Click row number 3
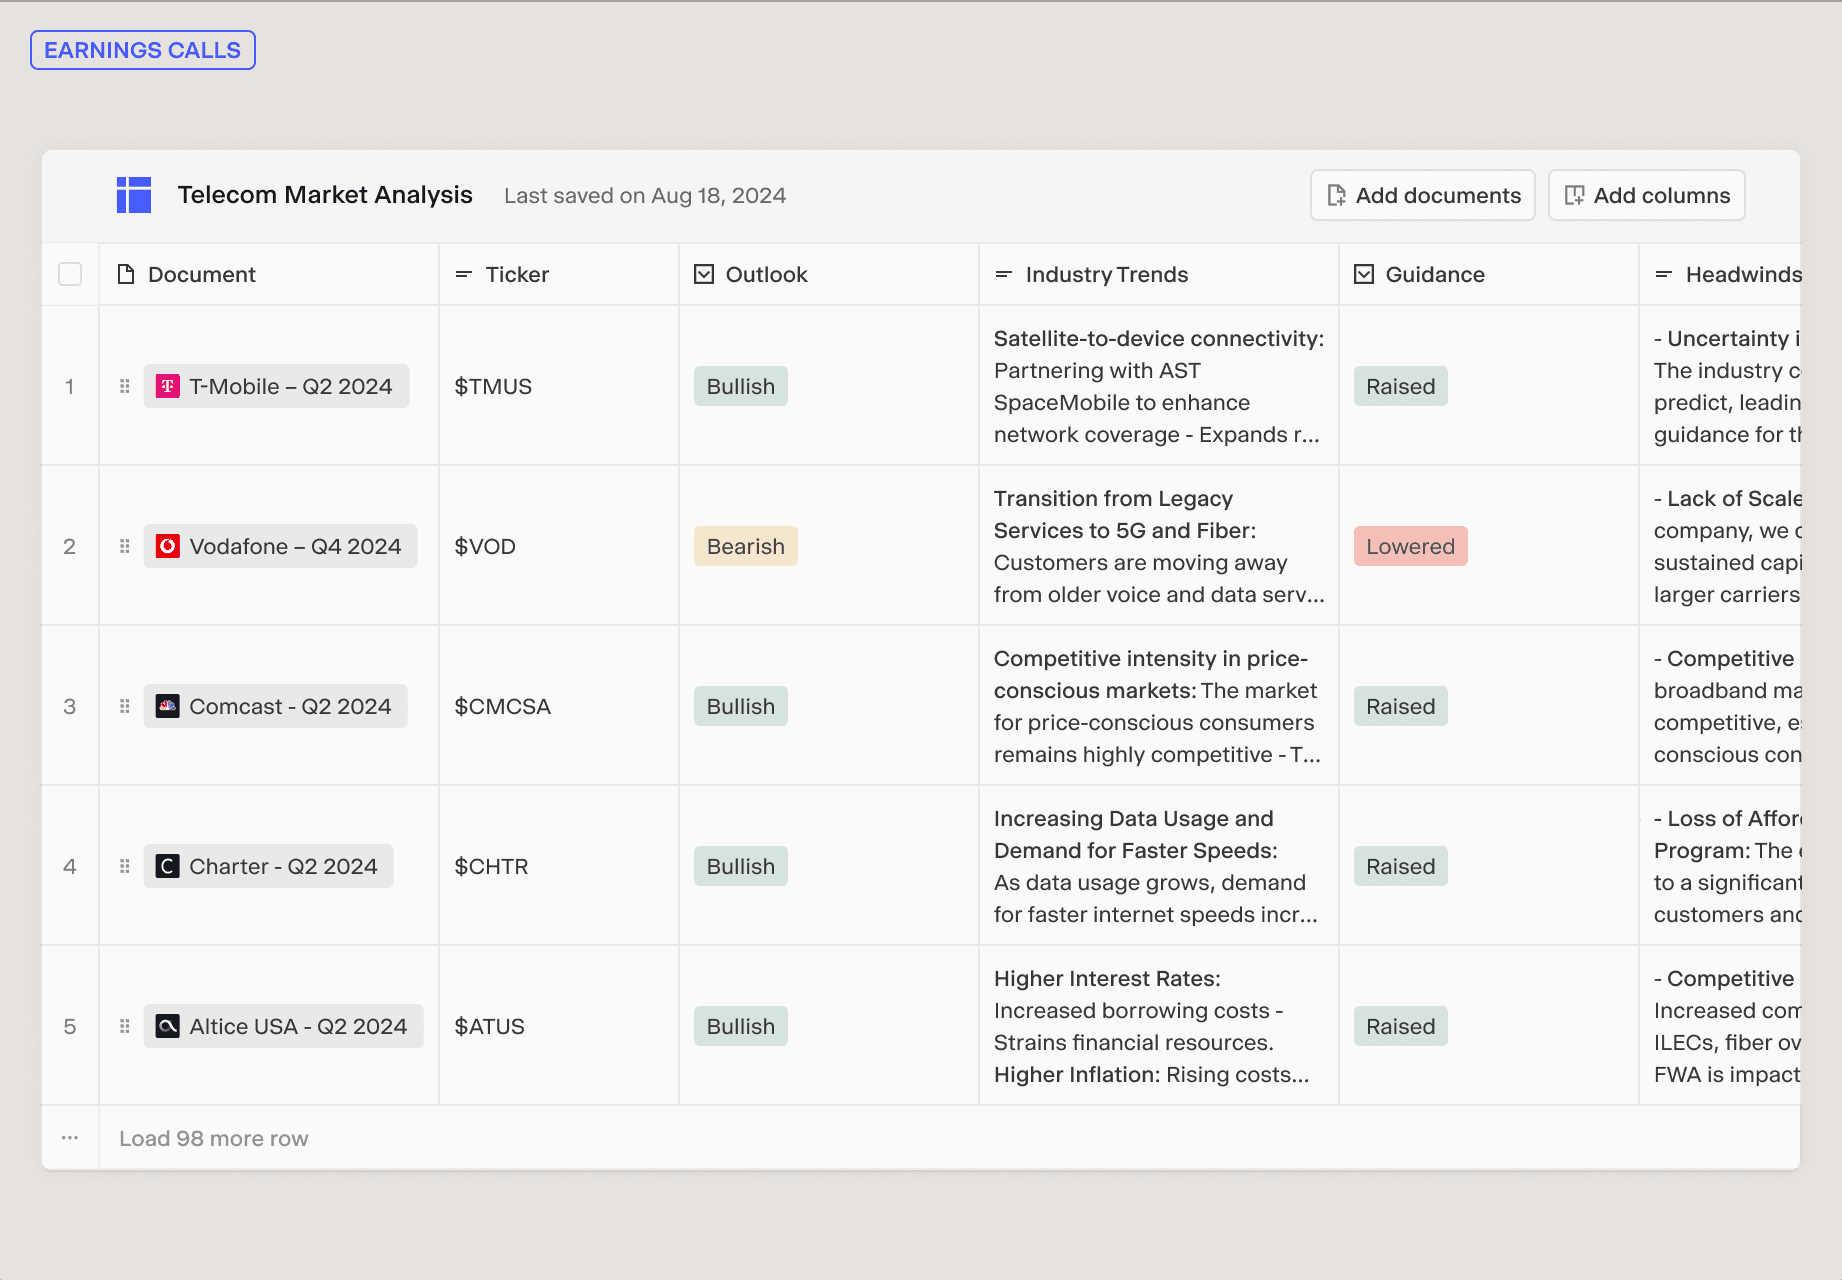The image size is (1842, 1280). [x=70, y=706]
